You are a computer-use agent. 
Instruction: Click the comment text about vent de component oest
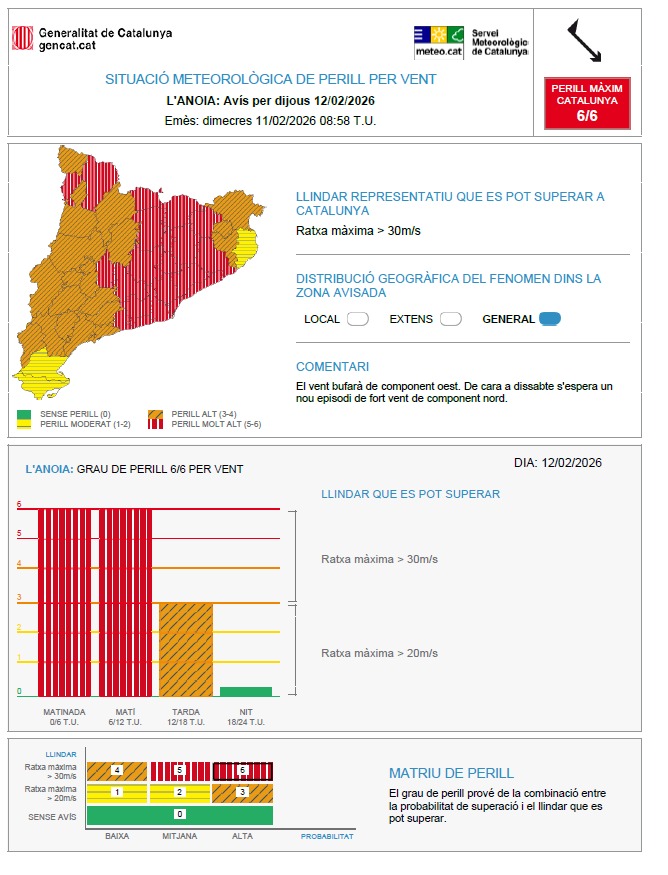[x=454, y=392]
